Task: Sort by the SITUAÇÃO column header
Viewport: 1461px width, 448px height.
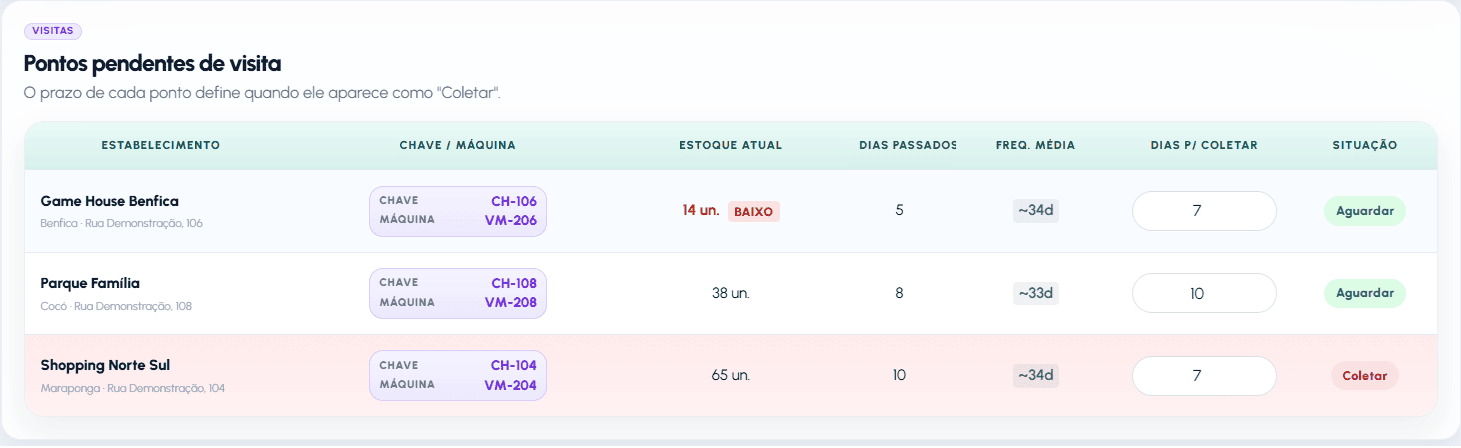Action: click(x=1365, y=145)
